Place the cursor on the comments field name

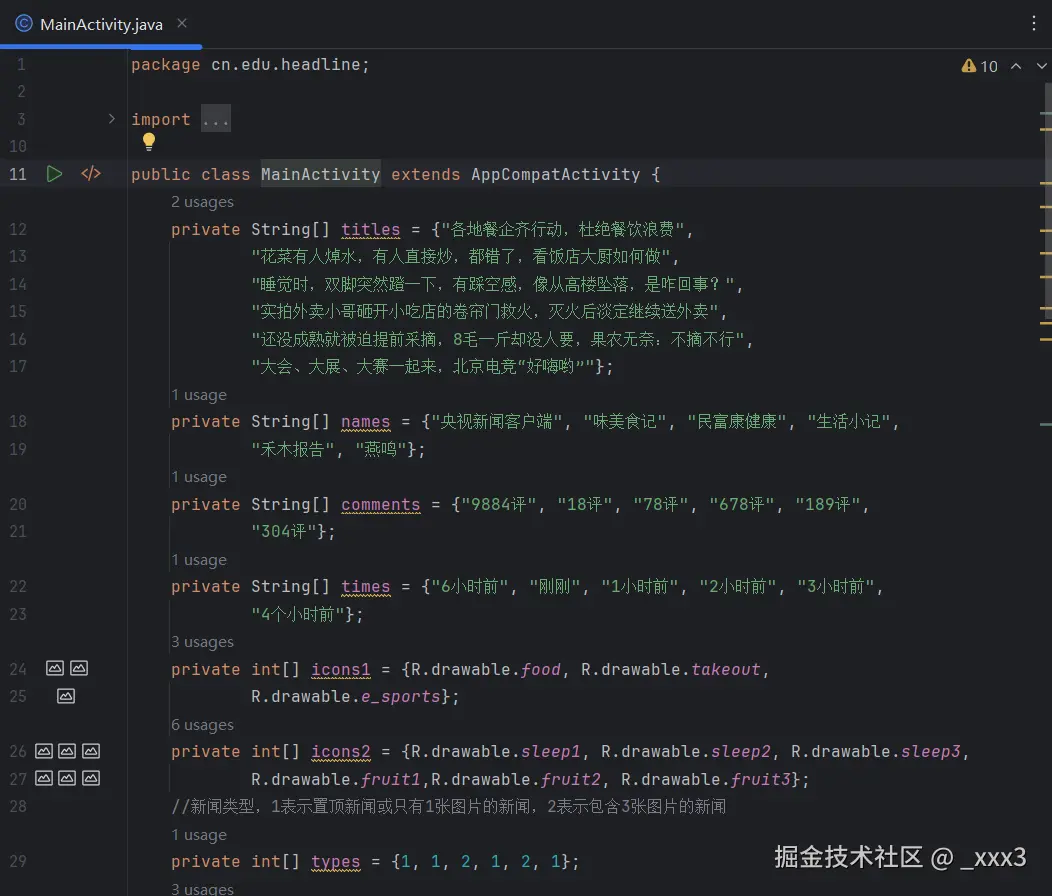(380, 505)
